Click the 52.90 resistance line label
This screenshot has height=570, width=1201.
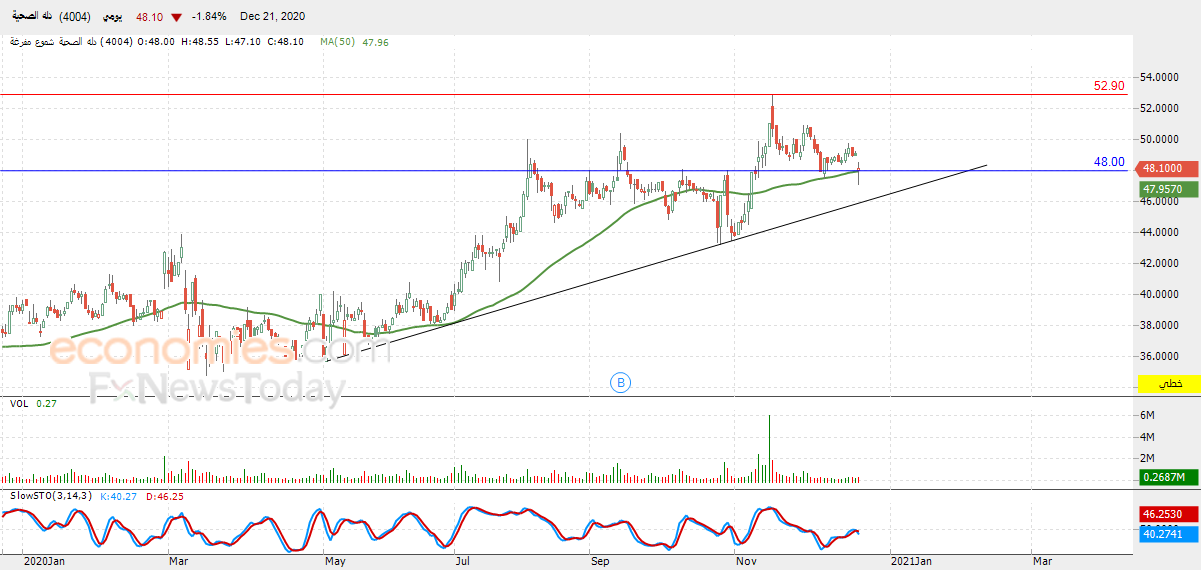[x=1109, y=86]
